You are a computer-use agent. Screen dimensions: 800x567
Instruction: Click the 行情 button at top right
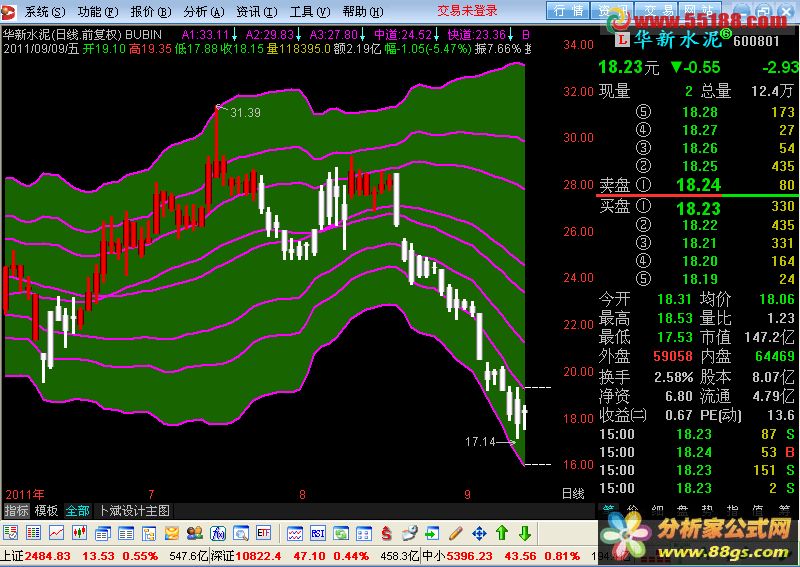coord(568,11)
